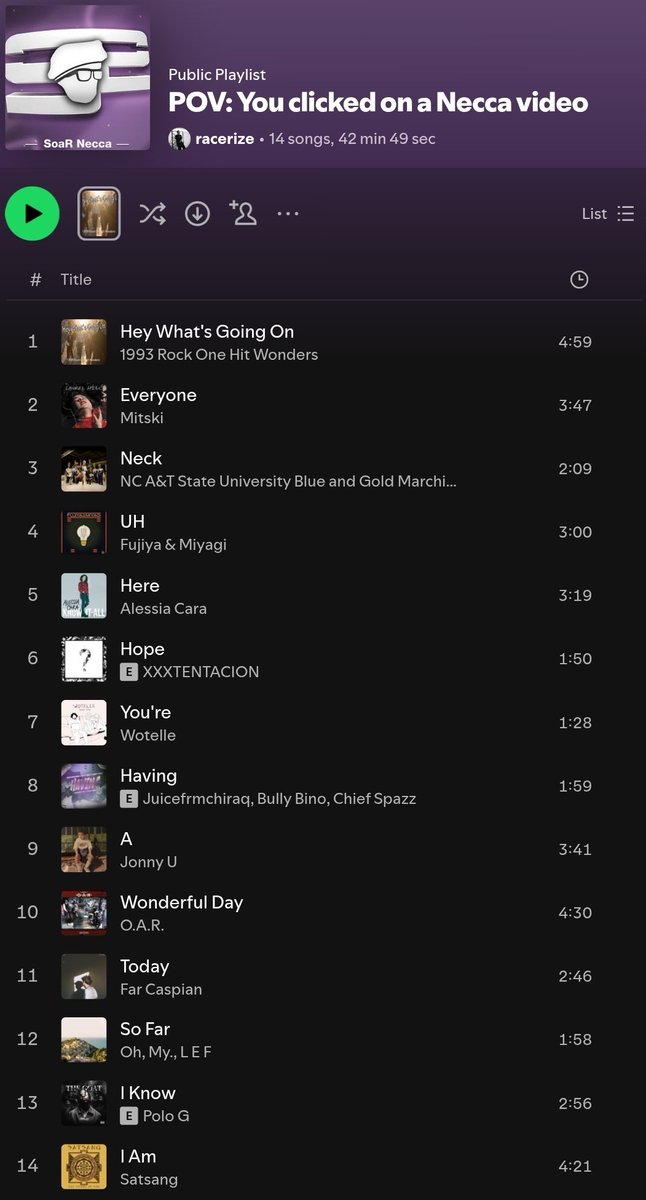This screenshot has width=646, height=1200.
Task: Open artist Wotelle
Action: tap(148, 735)
